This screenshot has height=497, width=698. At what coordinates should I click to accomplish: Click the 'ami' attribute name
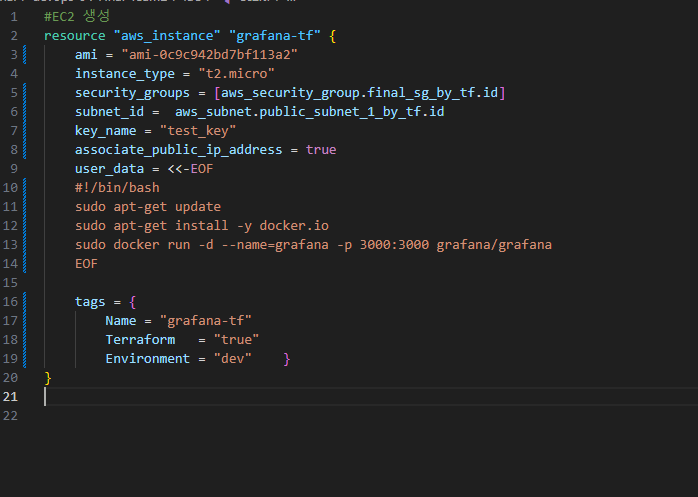[86, 55]
